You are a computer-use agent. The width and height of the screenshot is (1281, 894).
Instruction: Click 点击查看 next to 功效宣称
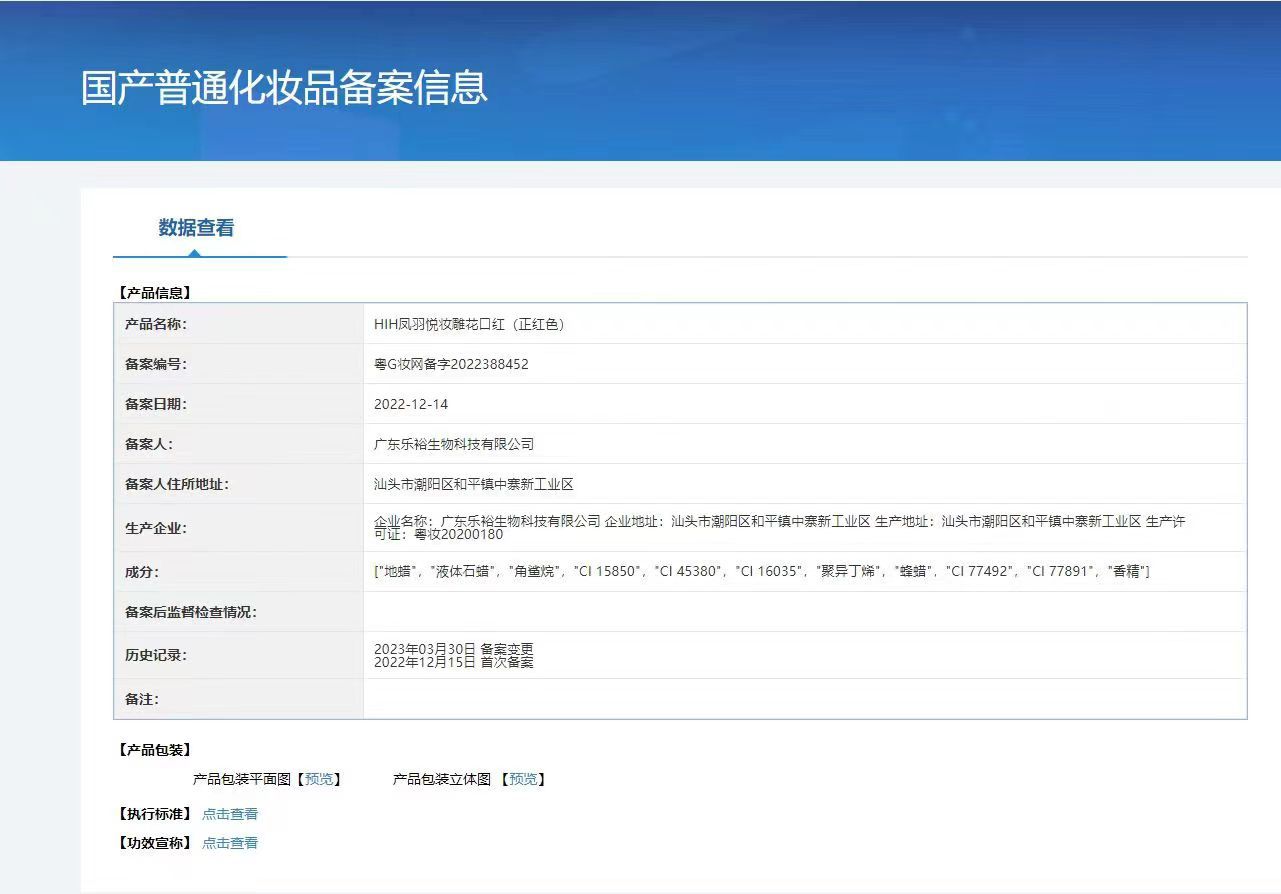pos(230,843)
